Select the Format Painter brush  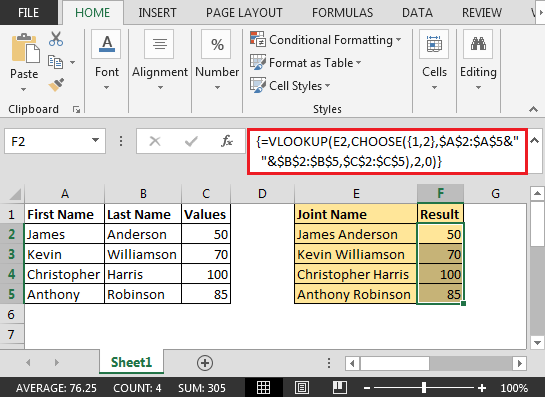click(56, 84)
